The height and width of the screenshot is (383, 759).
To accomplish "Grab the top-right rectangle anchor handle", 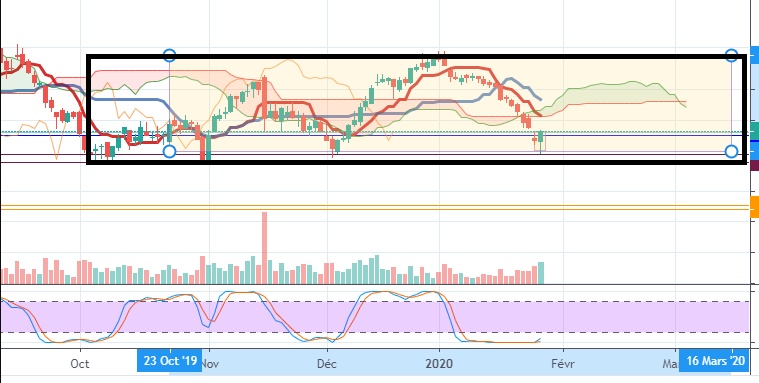I will pyautogui.click(x=731, y=55).
